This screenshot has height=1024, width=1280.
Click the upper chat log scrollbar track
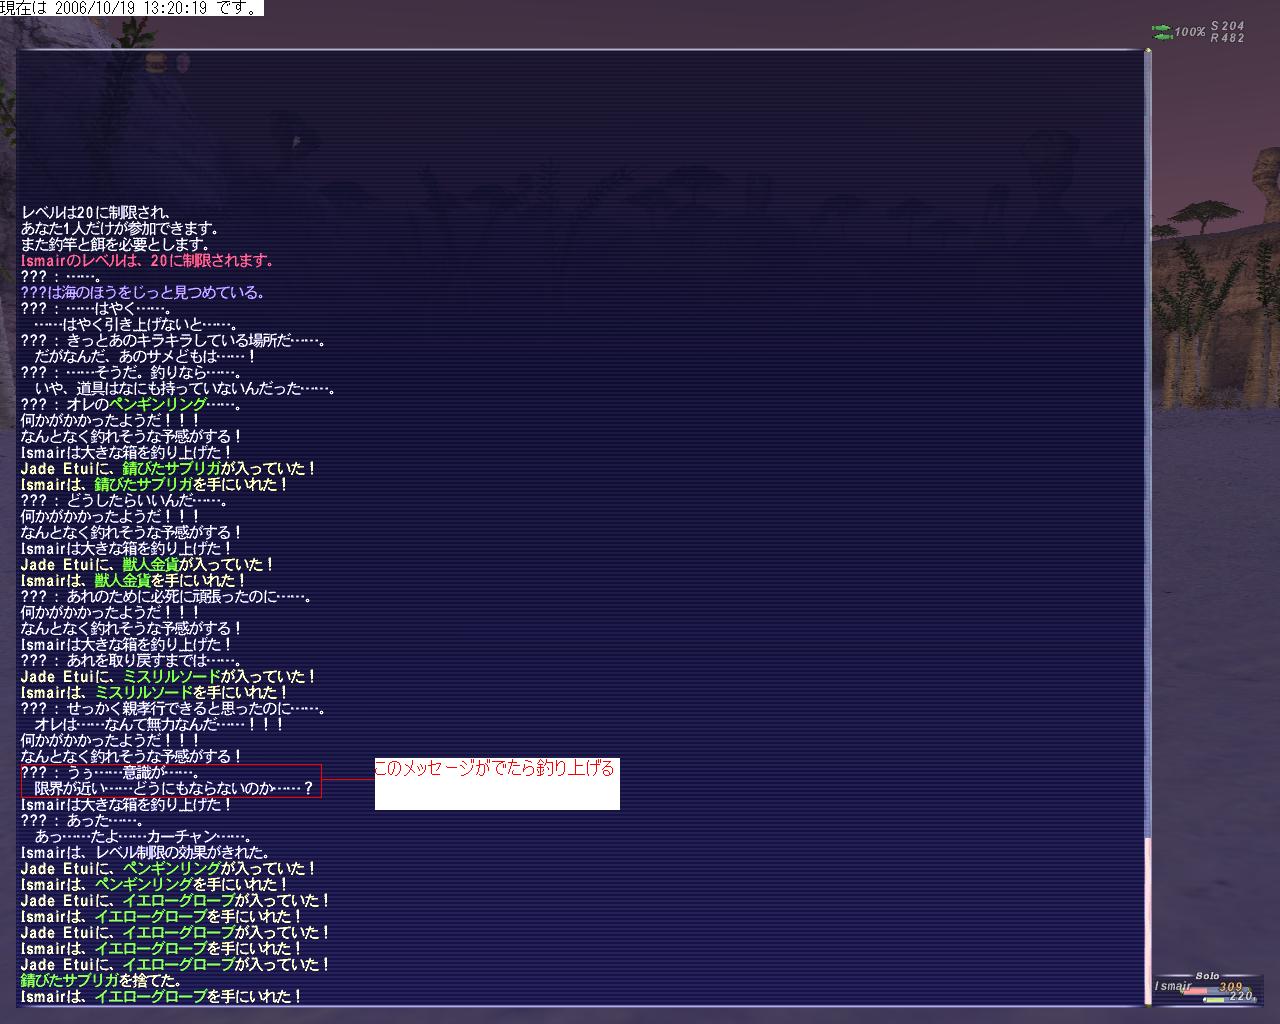point(1148,400)
